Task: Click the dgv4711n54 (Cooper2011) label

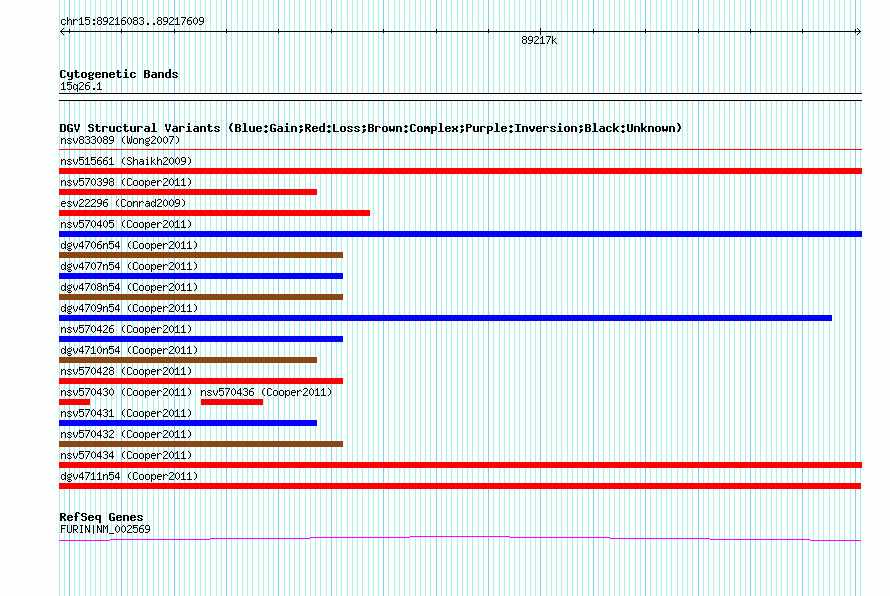Action: tap(129, 476)
